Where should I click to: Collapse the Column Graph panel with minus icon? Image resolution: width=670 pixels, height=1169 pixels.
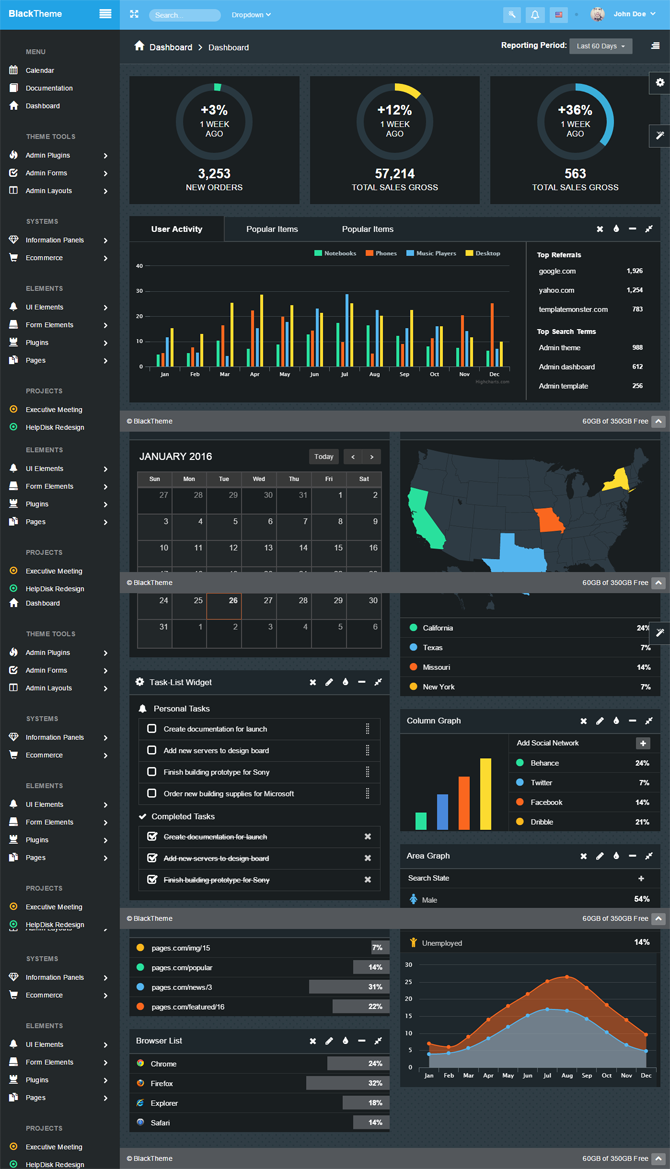pyautogui.click(x=632, y=721)
